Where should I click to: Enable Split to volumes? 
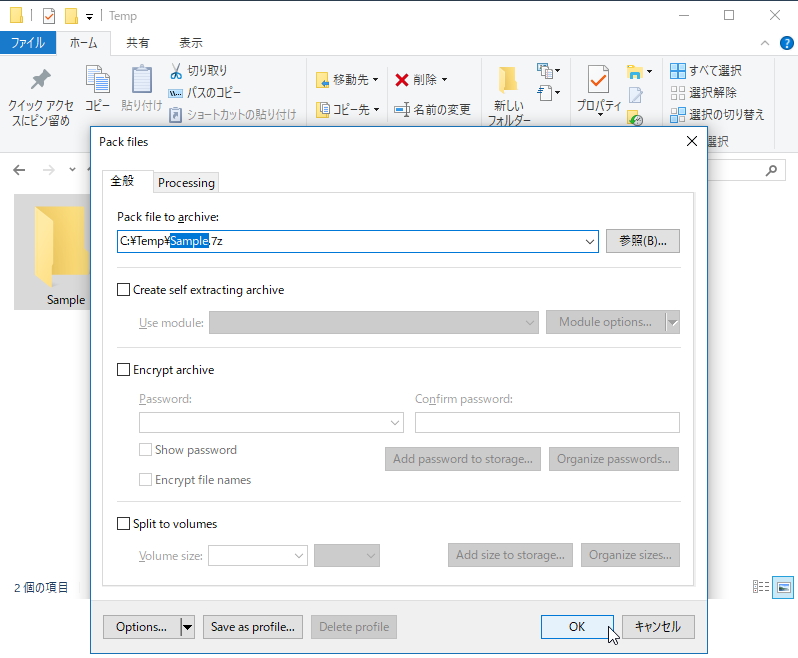[123, 524]
